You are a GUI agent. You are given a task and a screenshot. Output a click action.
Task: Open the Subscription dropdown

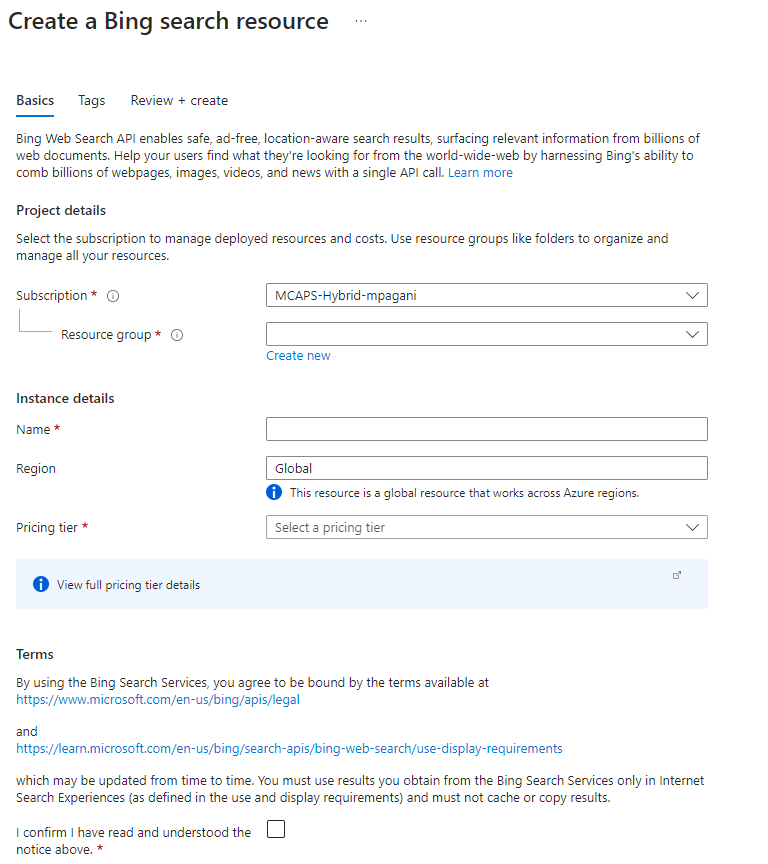[486, 295]
